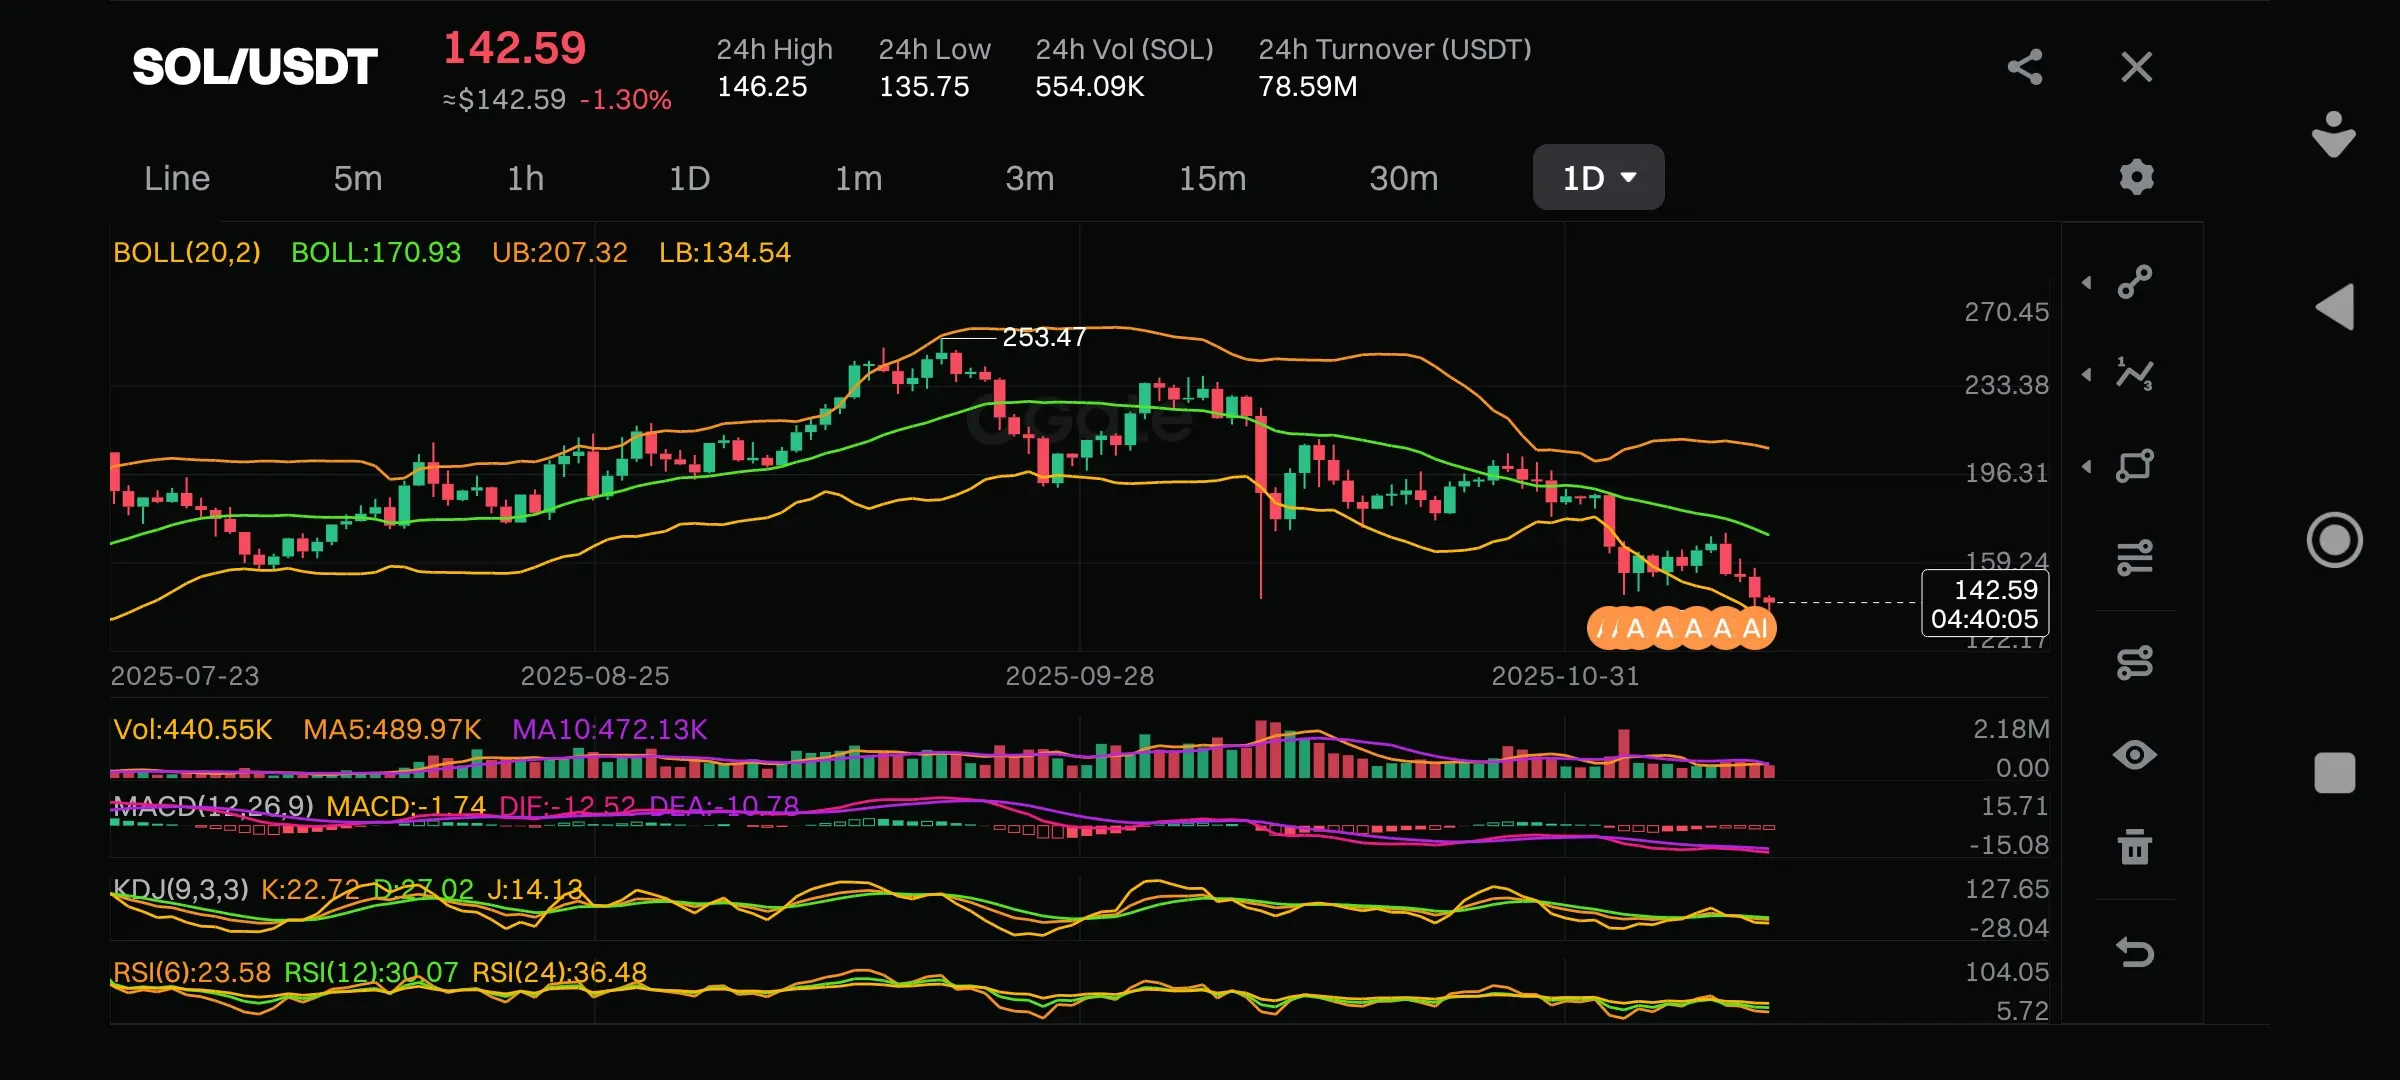Toggle drawing visibility with the eye icon
This screenshot has width=2400, height=1080.
(2135, 755)
